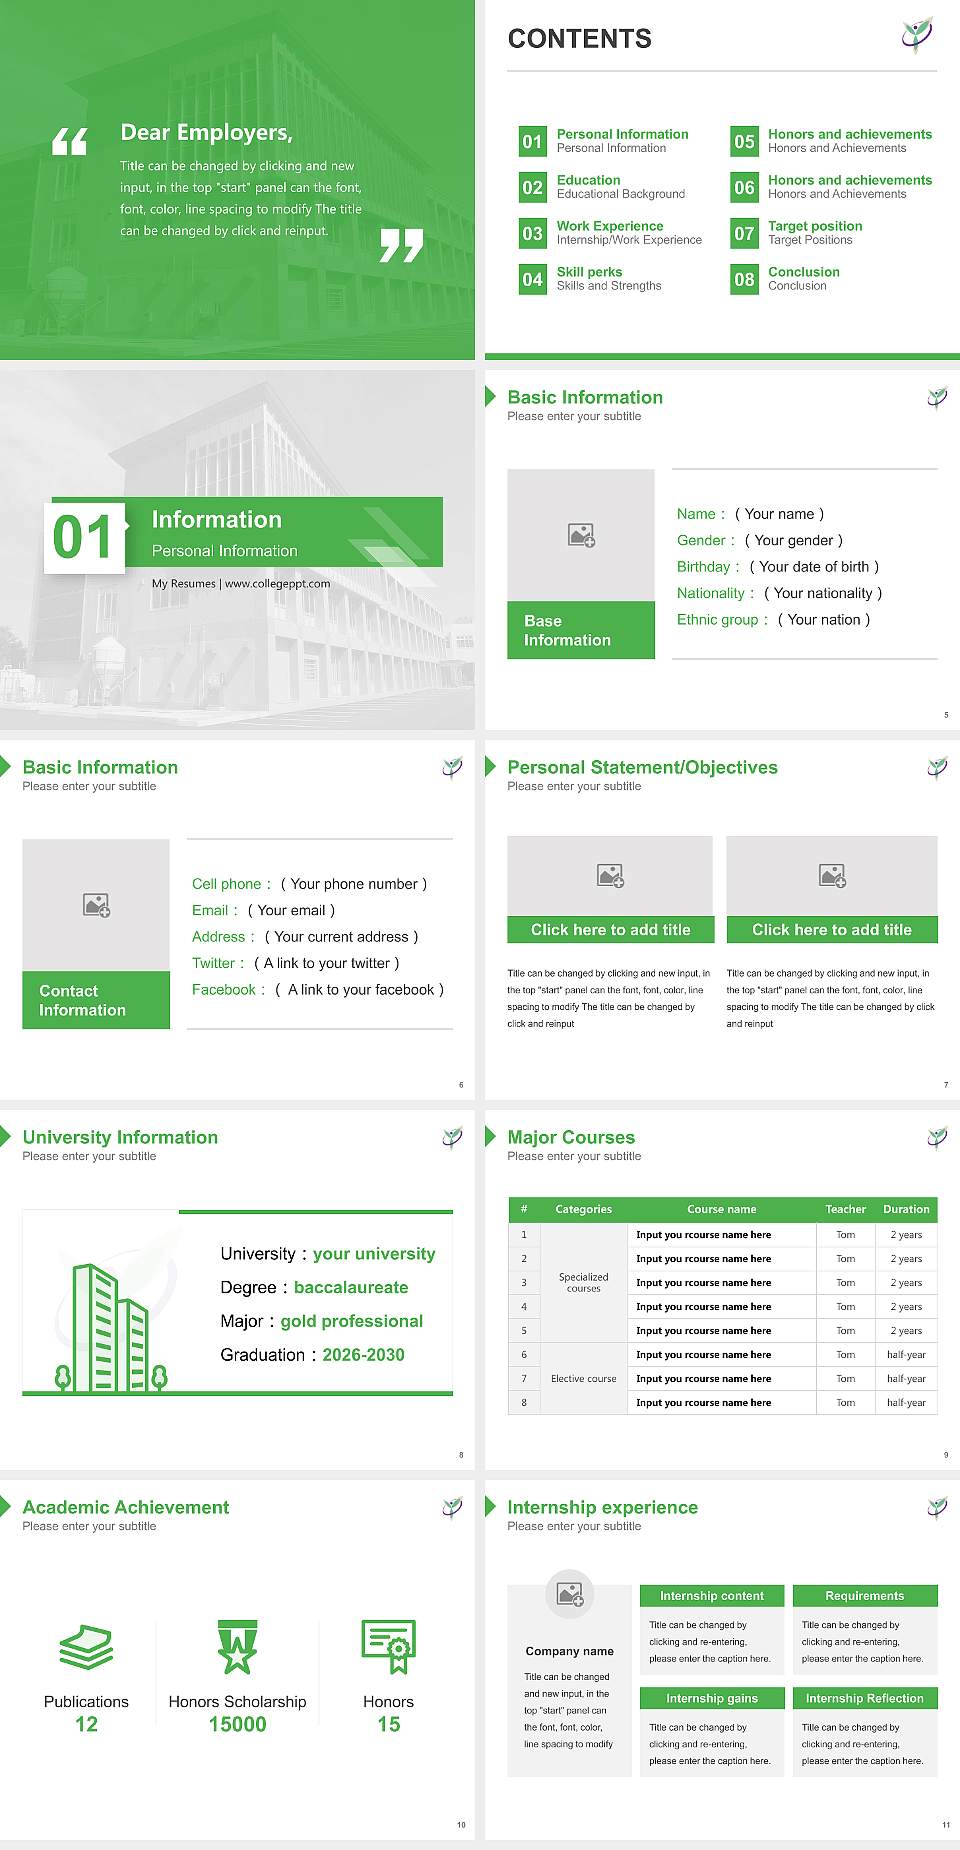960x1850 pixels.
Task: Click the logo on Personal Statement/Objectives slide
Action: [x=937, y=767]
